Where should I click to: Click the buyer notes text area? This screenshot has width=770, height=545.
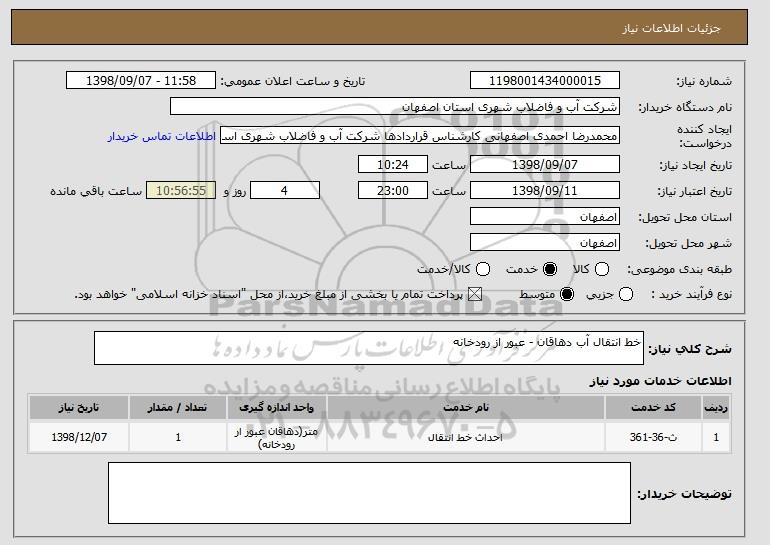[x=369, y=493]
